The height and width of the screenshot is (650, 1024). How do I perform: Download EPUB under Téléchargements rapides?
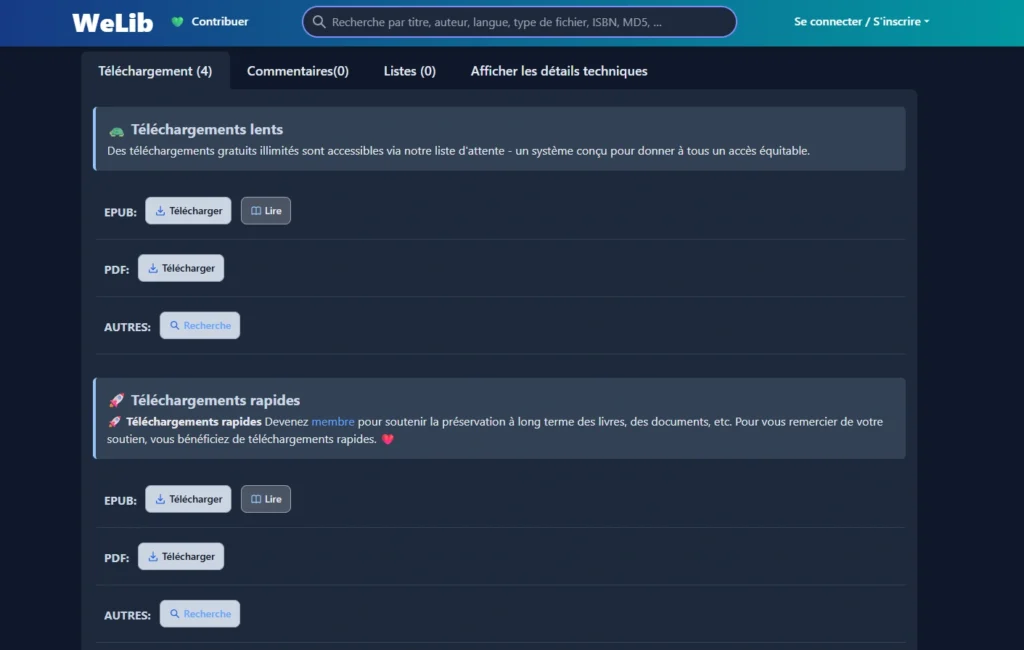[188, 499]
